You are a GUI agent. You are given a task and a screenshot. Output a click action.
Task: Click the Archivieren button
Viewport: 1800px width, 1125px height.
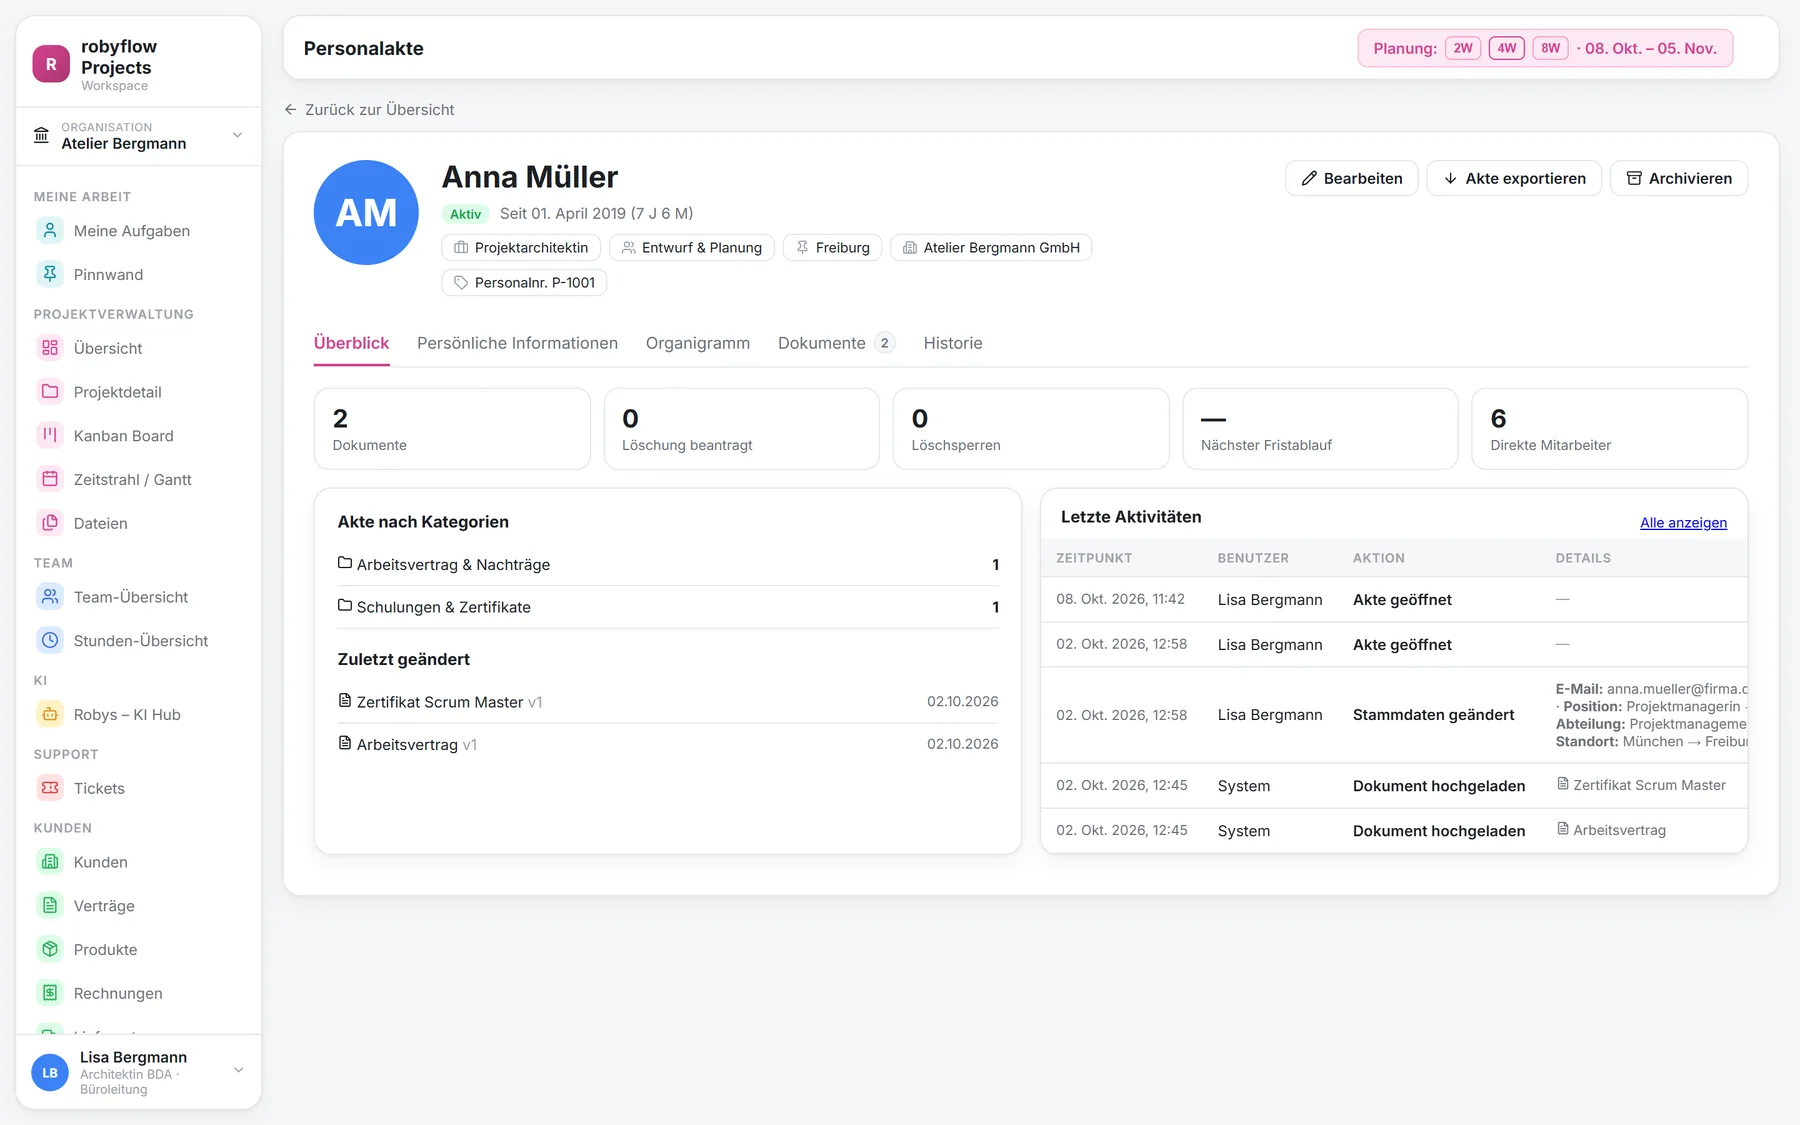[x=1679, y=178]
